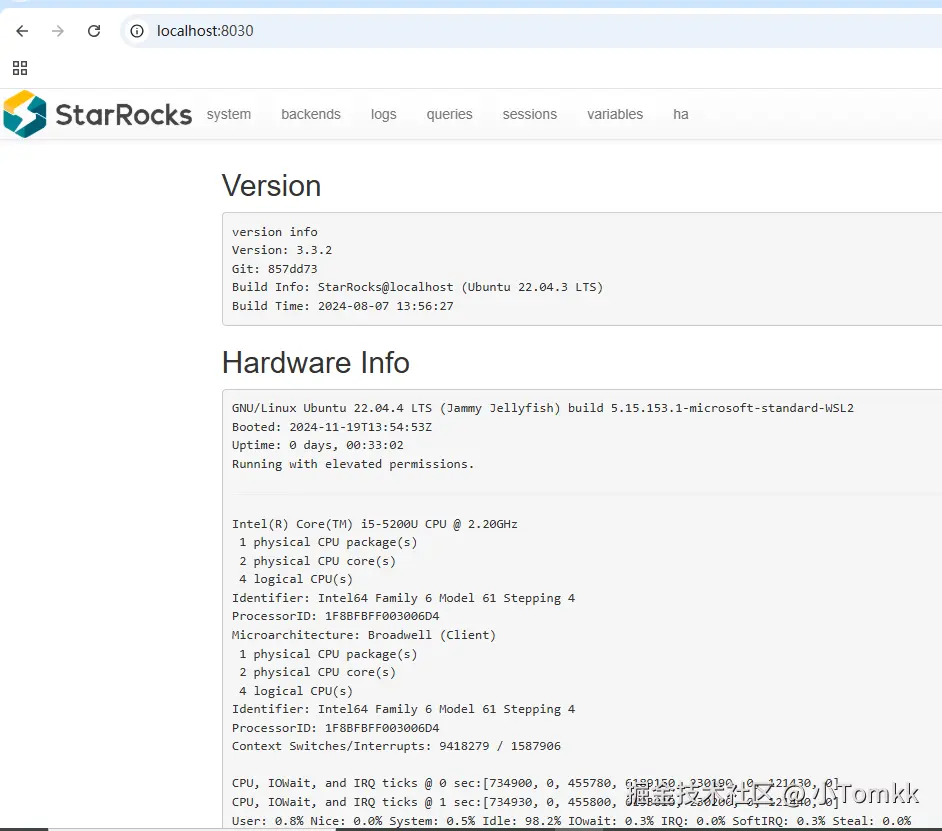The height and width of the screenshot is (831, 942).
Task: Click the StarRocks logo
Action: (x=97, y=114)
